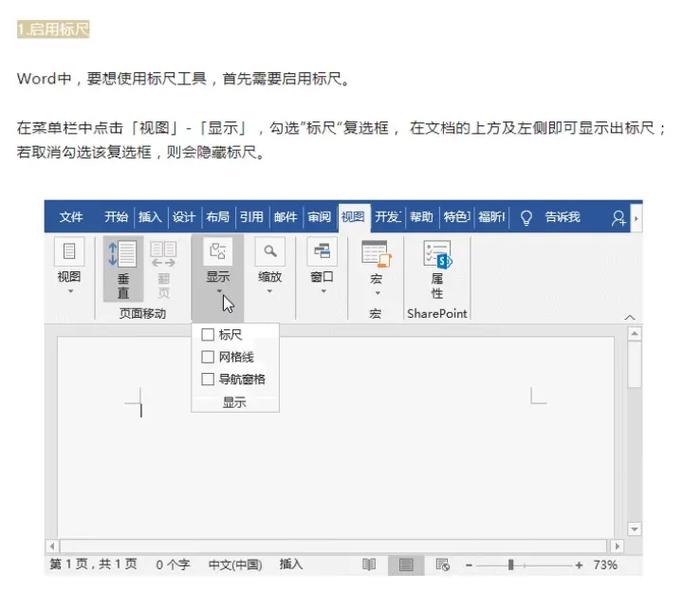This screenshot has width=683, height=593.
Task: Enable the 标尺 ruler checkbox
Action: pyautogui.click(x=208, y=335)
